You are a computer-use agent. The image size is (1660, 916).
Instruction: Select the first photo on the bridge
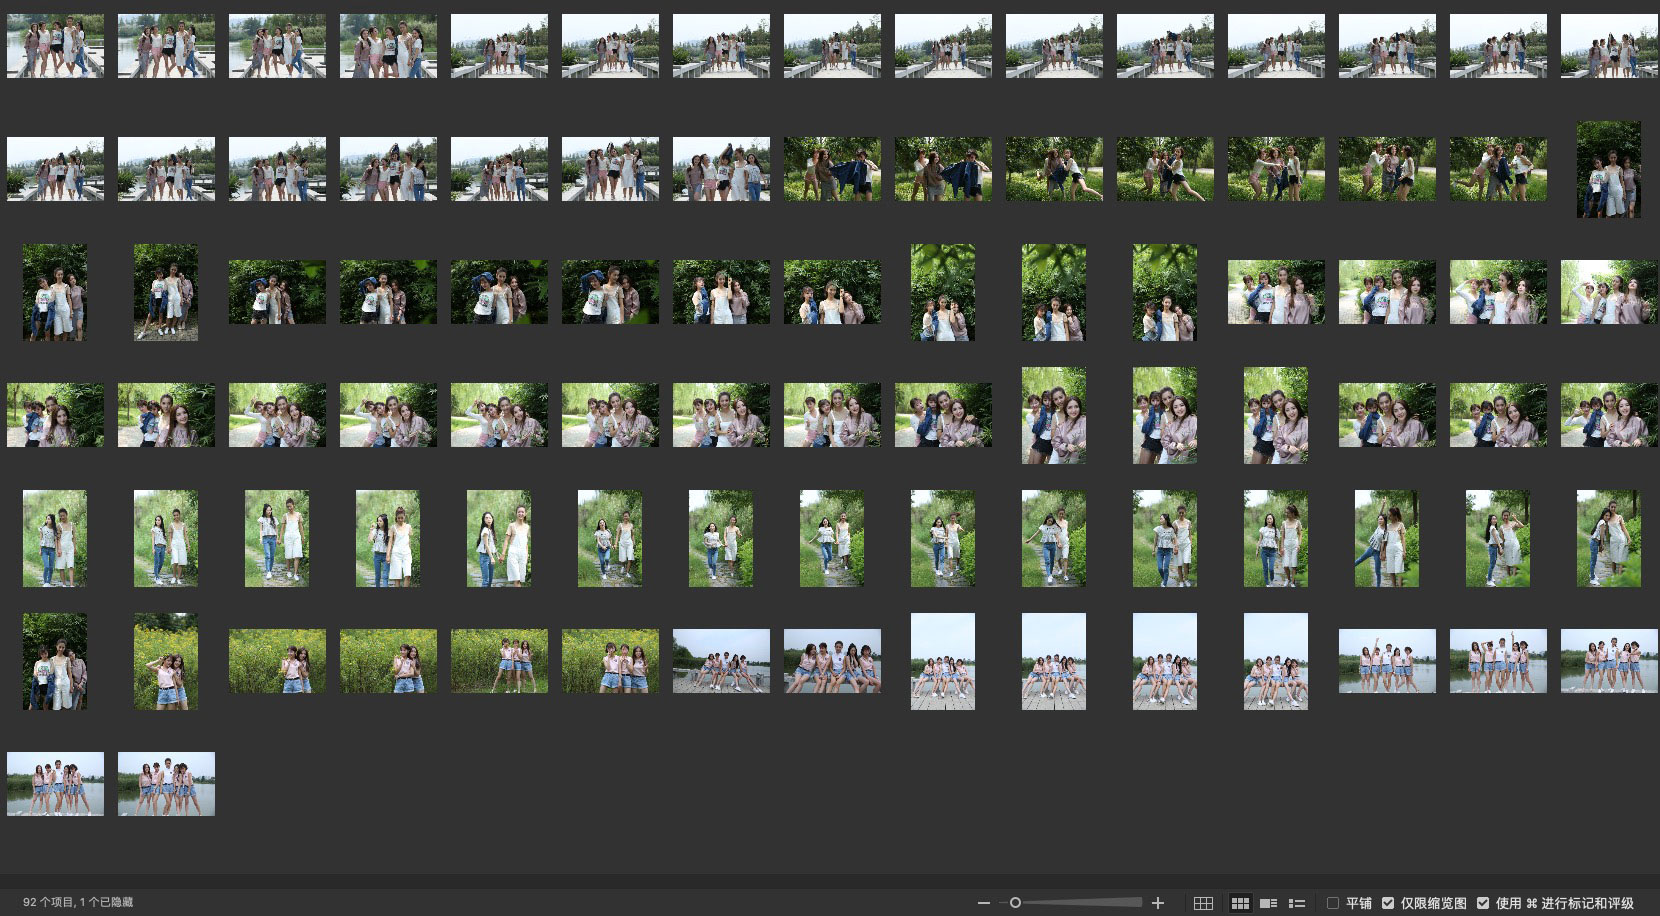pos(55,46)
